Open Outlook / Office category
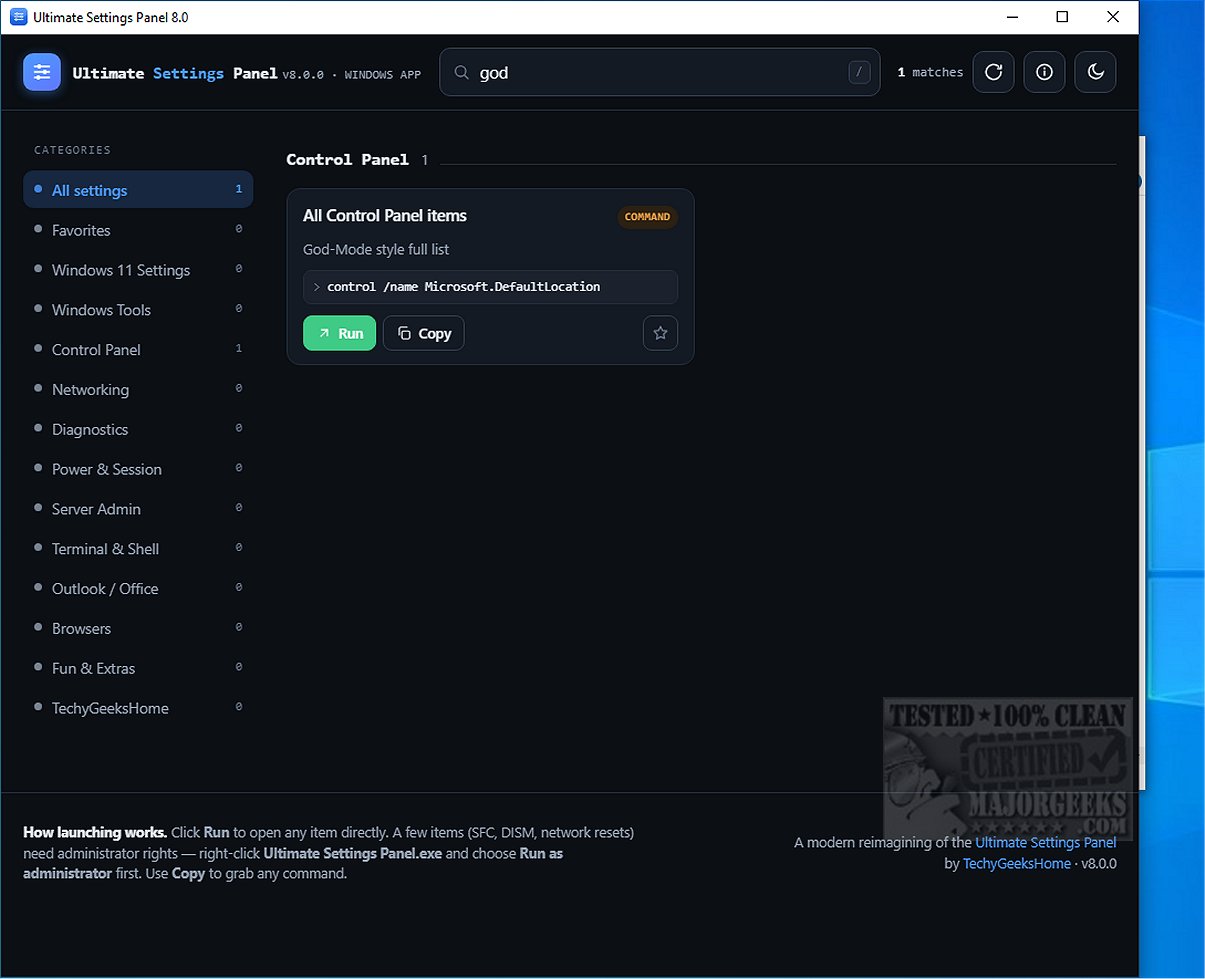Image resolution: width=1205 pixels, height=979 pixels. click(x=138, y=589)
